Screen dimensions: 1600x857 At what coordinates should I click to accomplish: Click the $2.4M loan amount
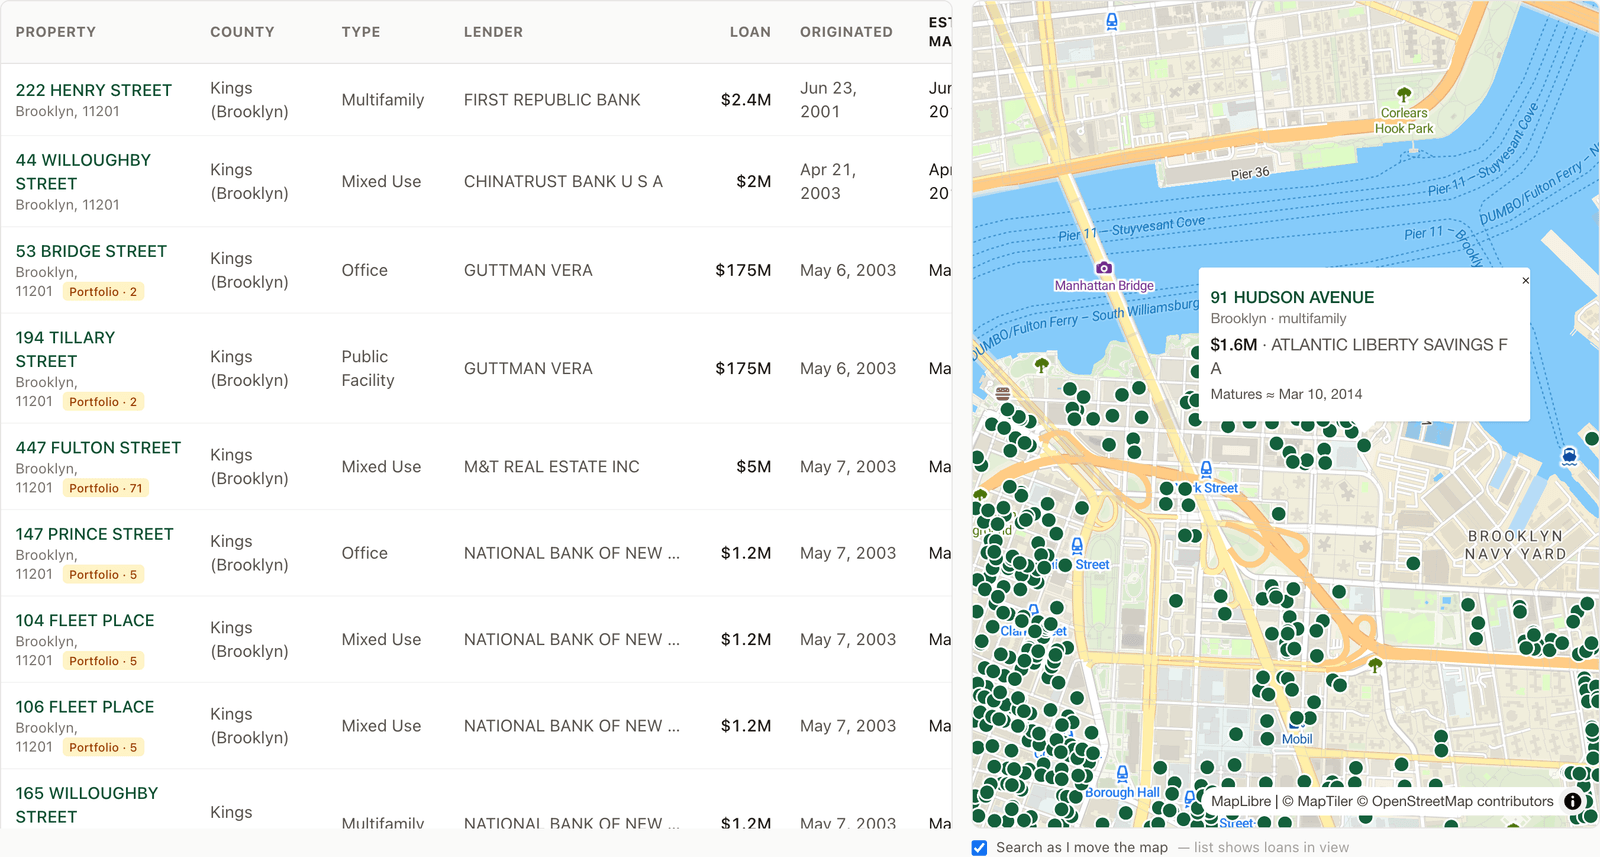[x=746, y=100]
